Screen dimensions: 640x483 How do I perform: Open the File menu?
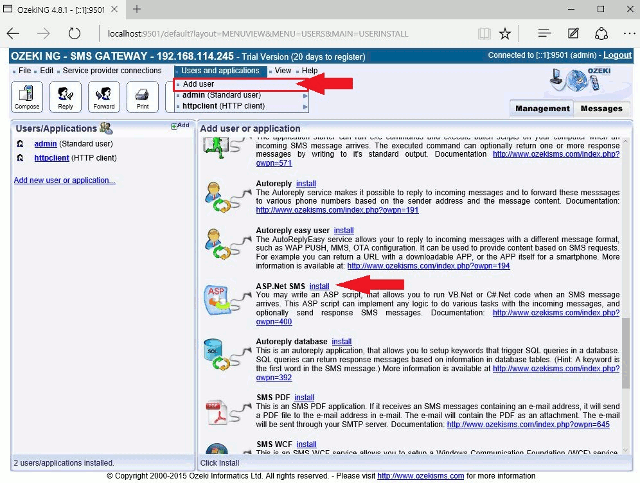click(24, 70)
